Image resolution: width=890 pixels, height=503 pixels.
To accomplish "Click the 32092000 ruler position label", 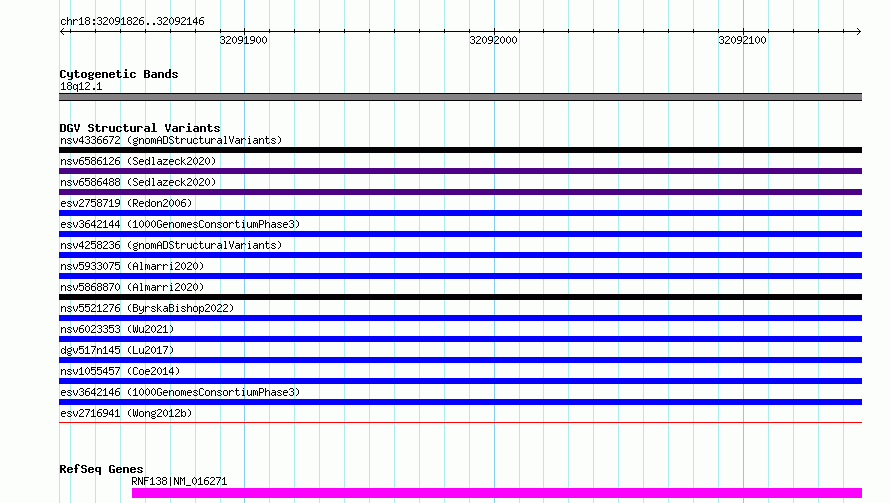I will pos(493,40).
